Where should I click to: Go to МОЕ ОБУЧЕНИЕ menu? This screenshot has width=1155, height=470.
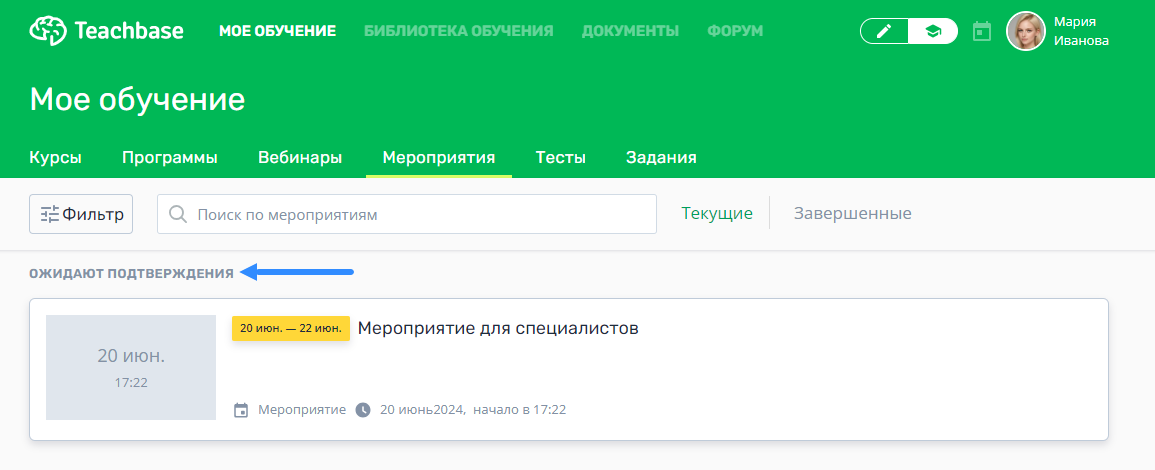(278, 31)
